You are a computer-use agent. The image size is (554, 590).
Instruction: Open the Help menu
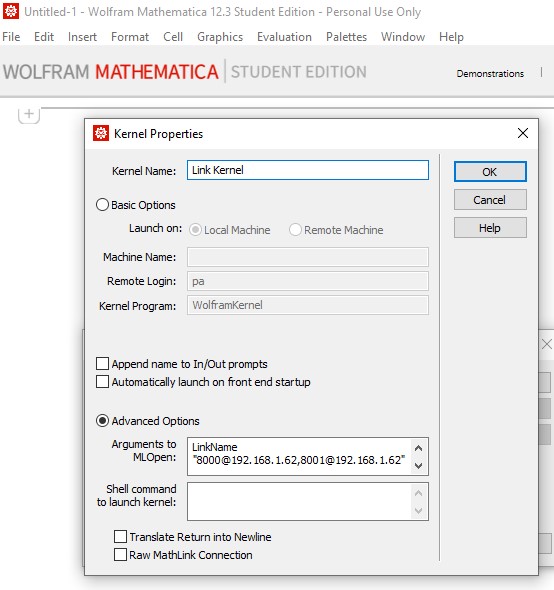[452, 37]
